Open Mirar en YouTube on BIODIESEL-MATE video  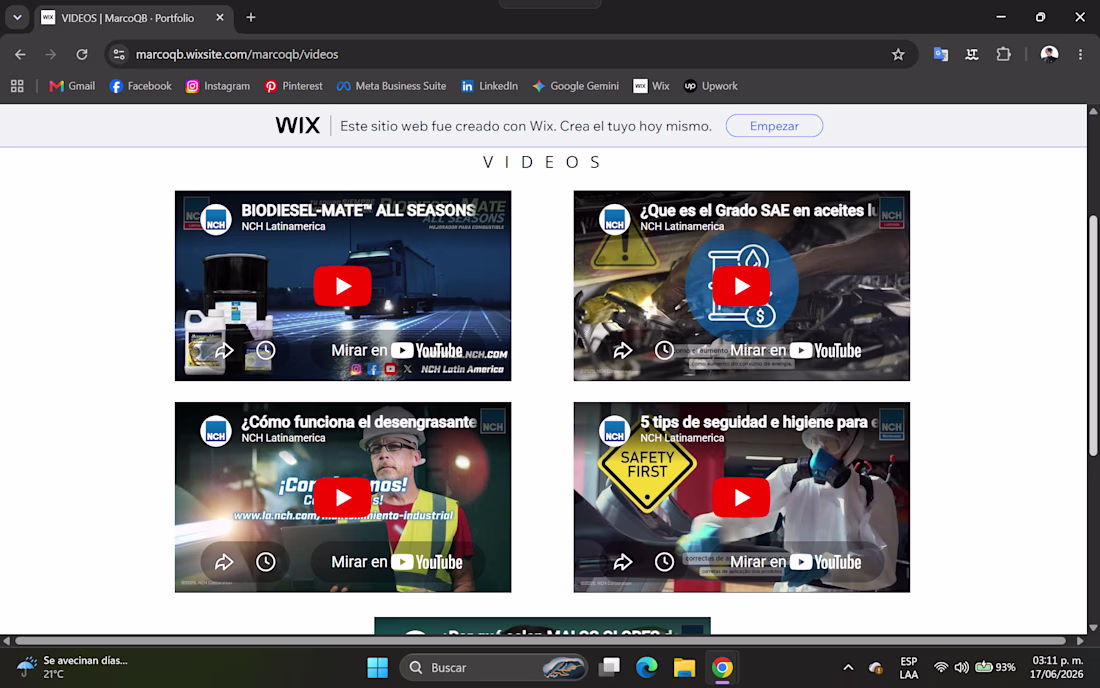click(396, 351)
